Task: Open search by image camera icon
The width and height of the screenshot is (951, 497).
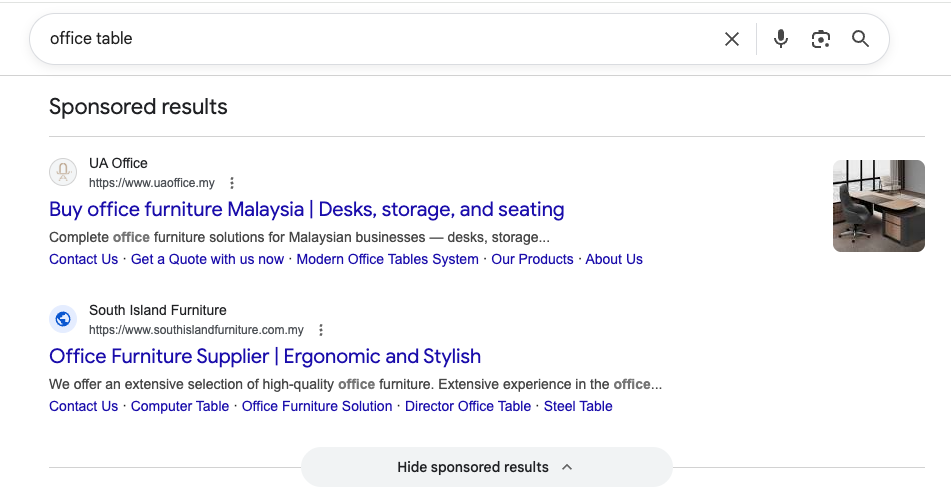Action: [821, 39]
